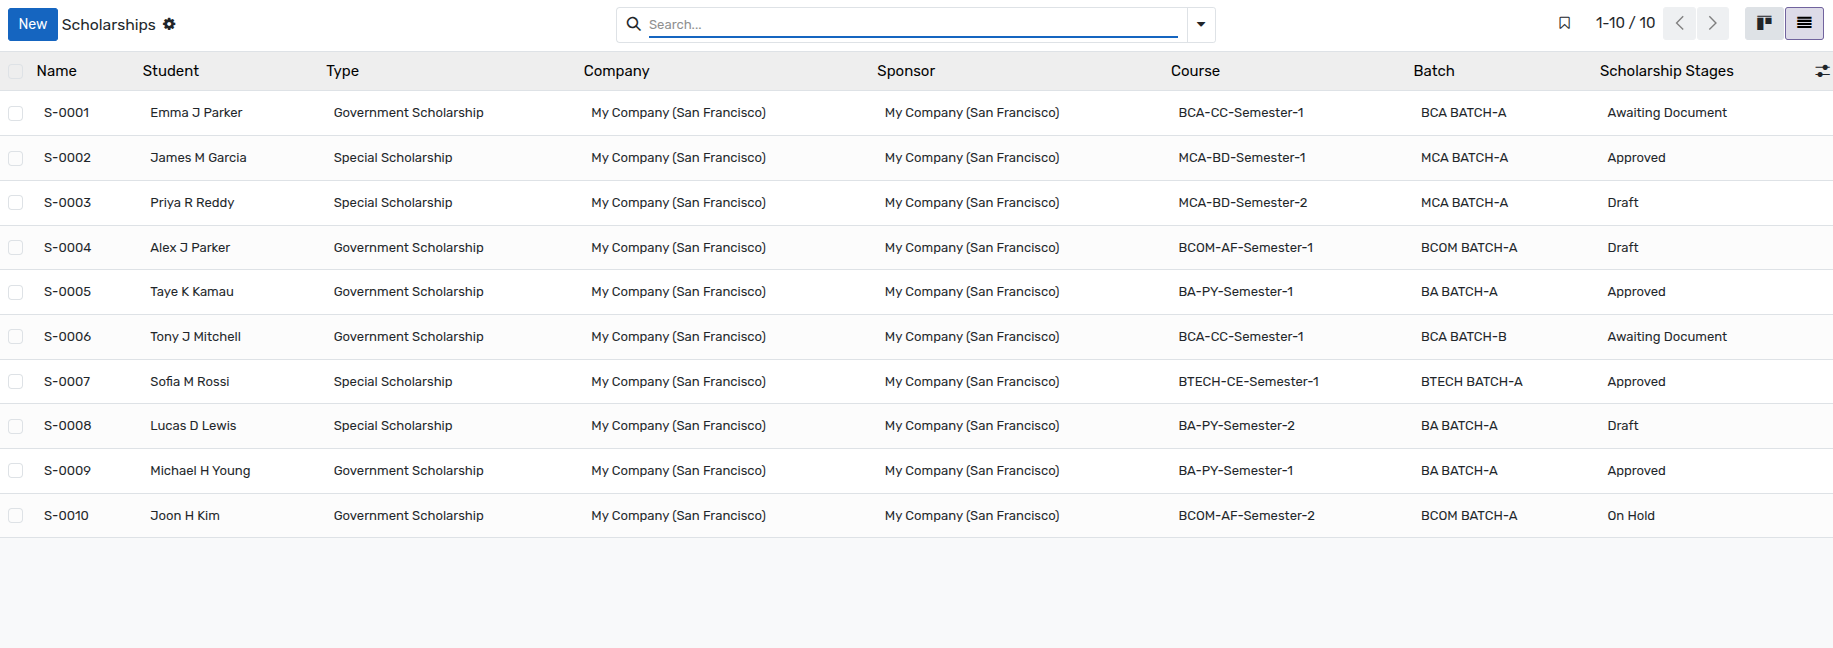
Task: Sort by the Scholarship Stages column header
Action: 1667,71
